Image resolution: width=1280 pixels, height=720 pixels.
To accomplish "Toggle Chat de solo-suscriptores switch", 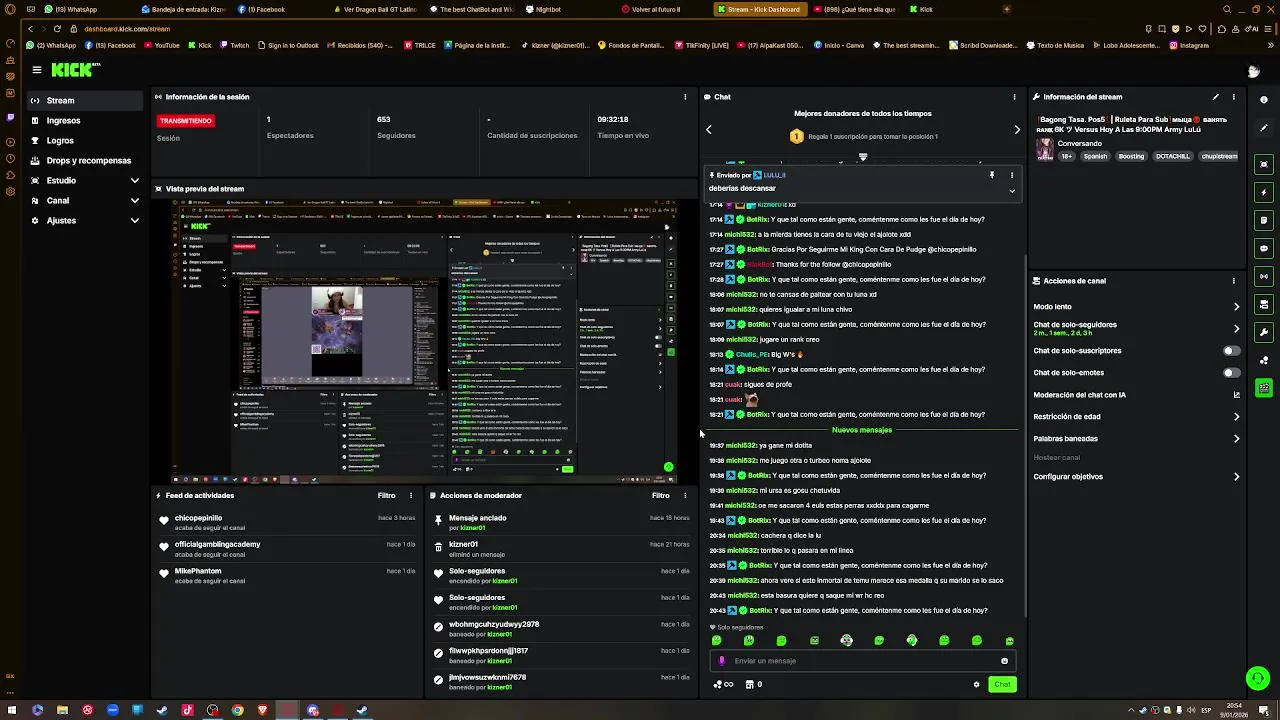I will pyautogui.click(x=1232, y=351).
